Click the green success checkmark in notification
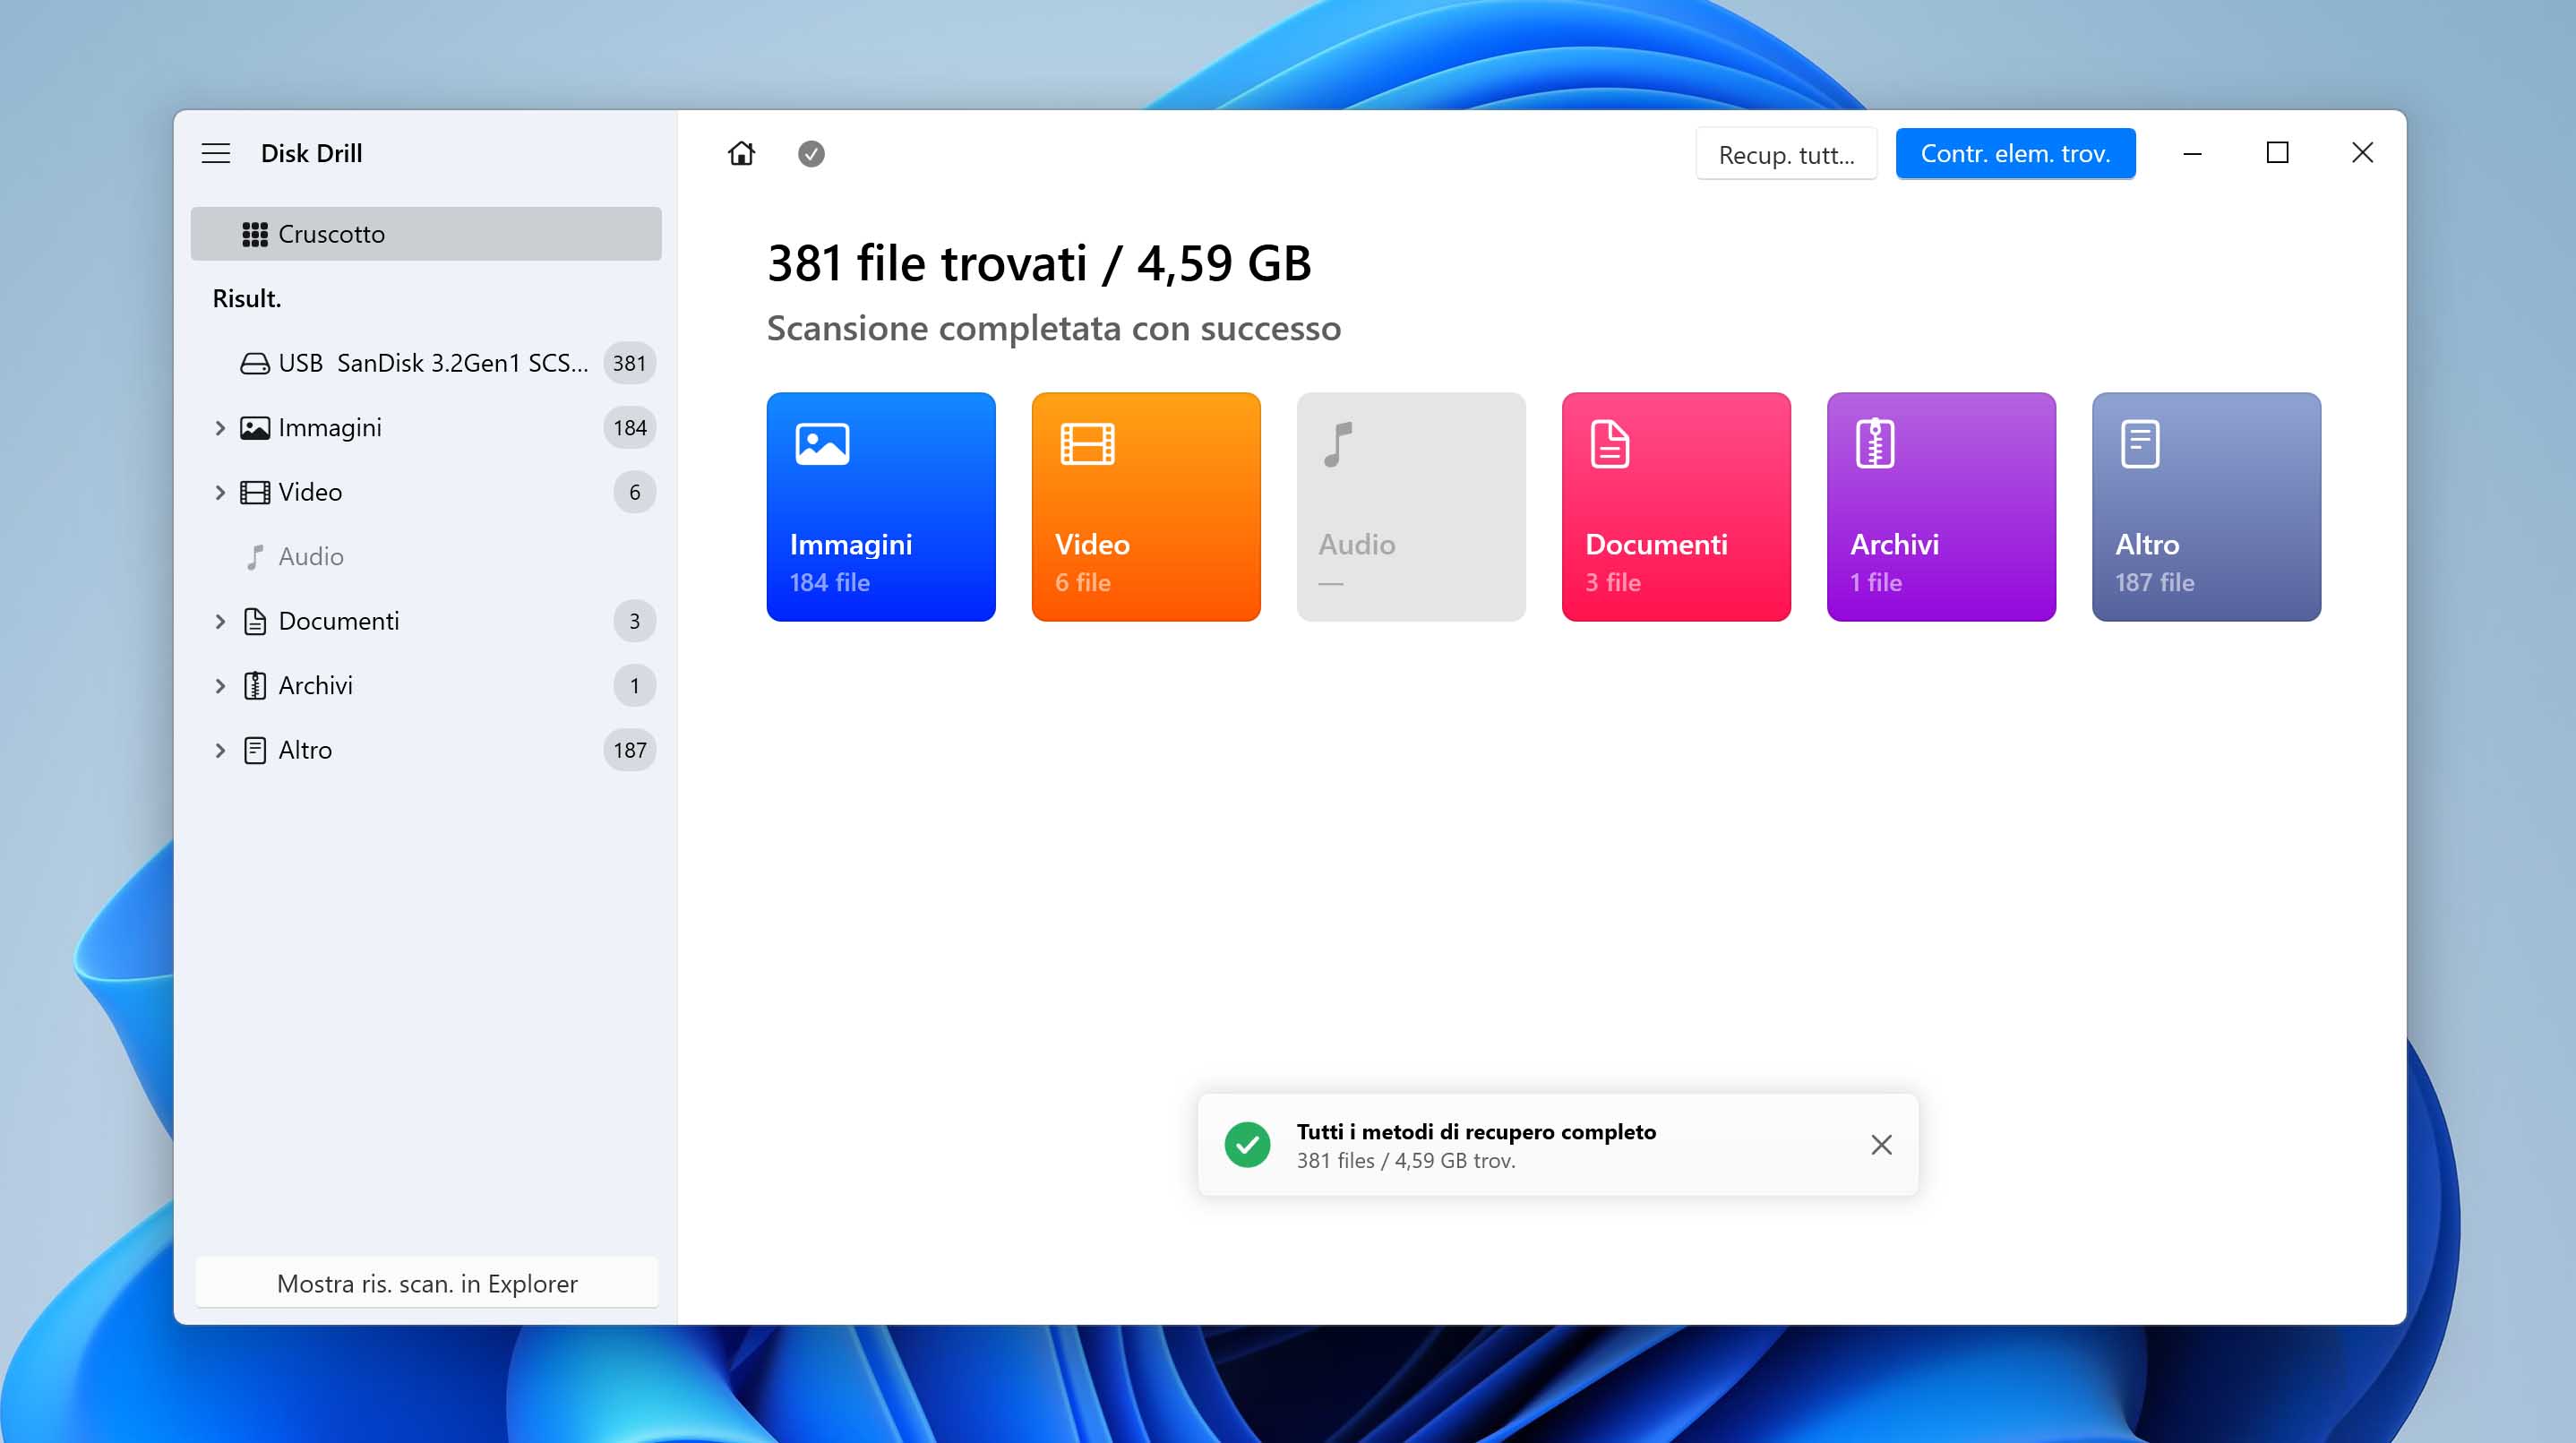Viewport: 2576px width, 1443px height. [1247, 1145]
